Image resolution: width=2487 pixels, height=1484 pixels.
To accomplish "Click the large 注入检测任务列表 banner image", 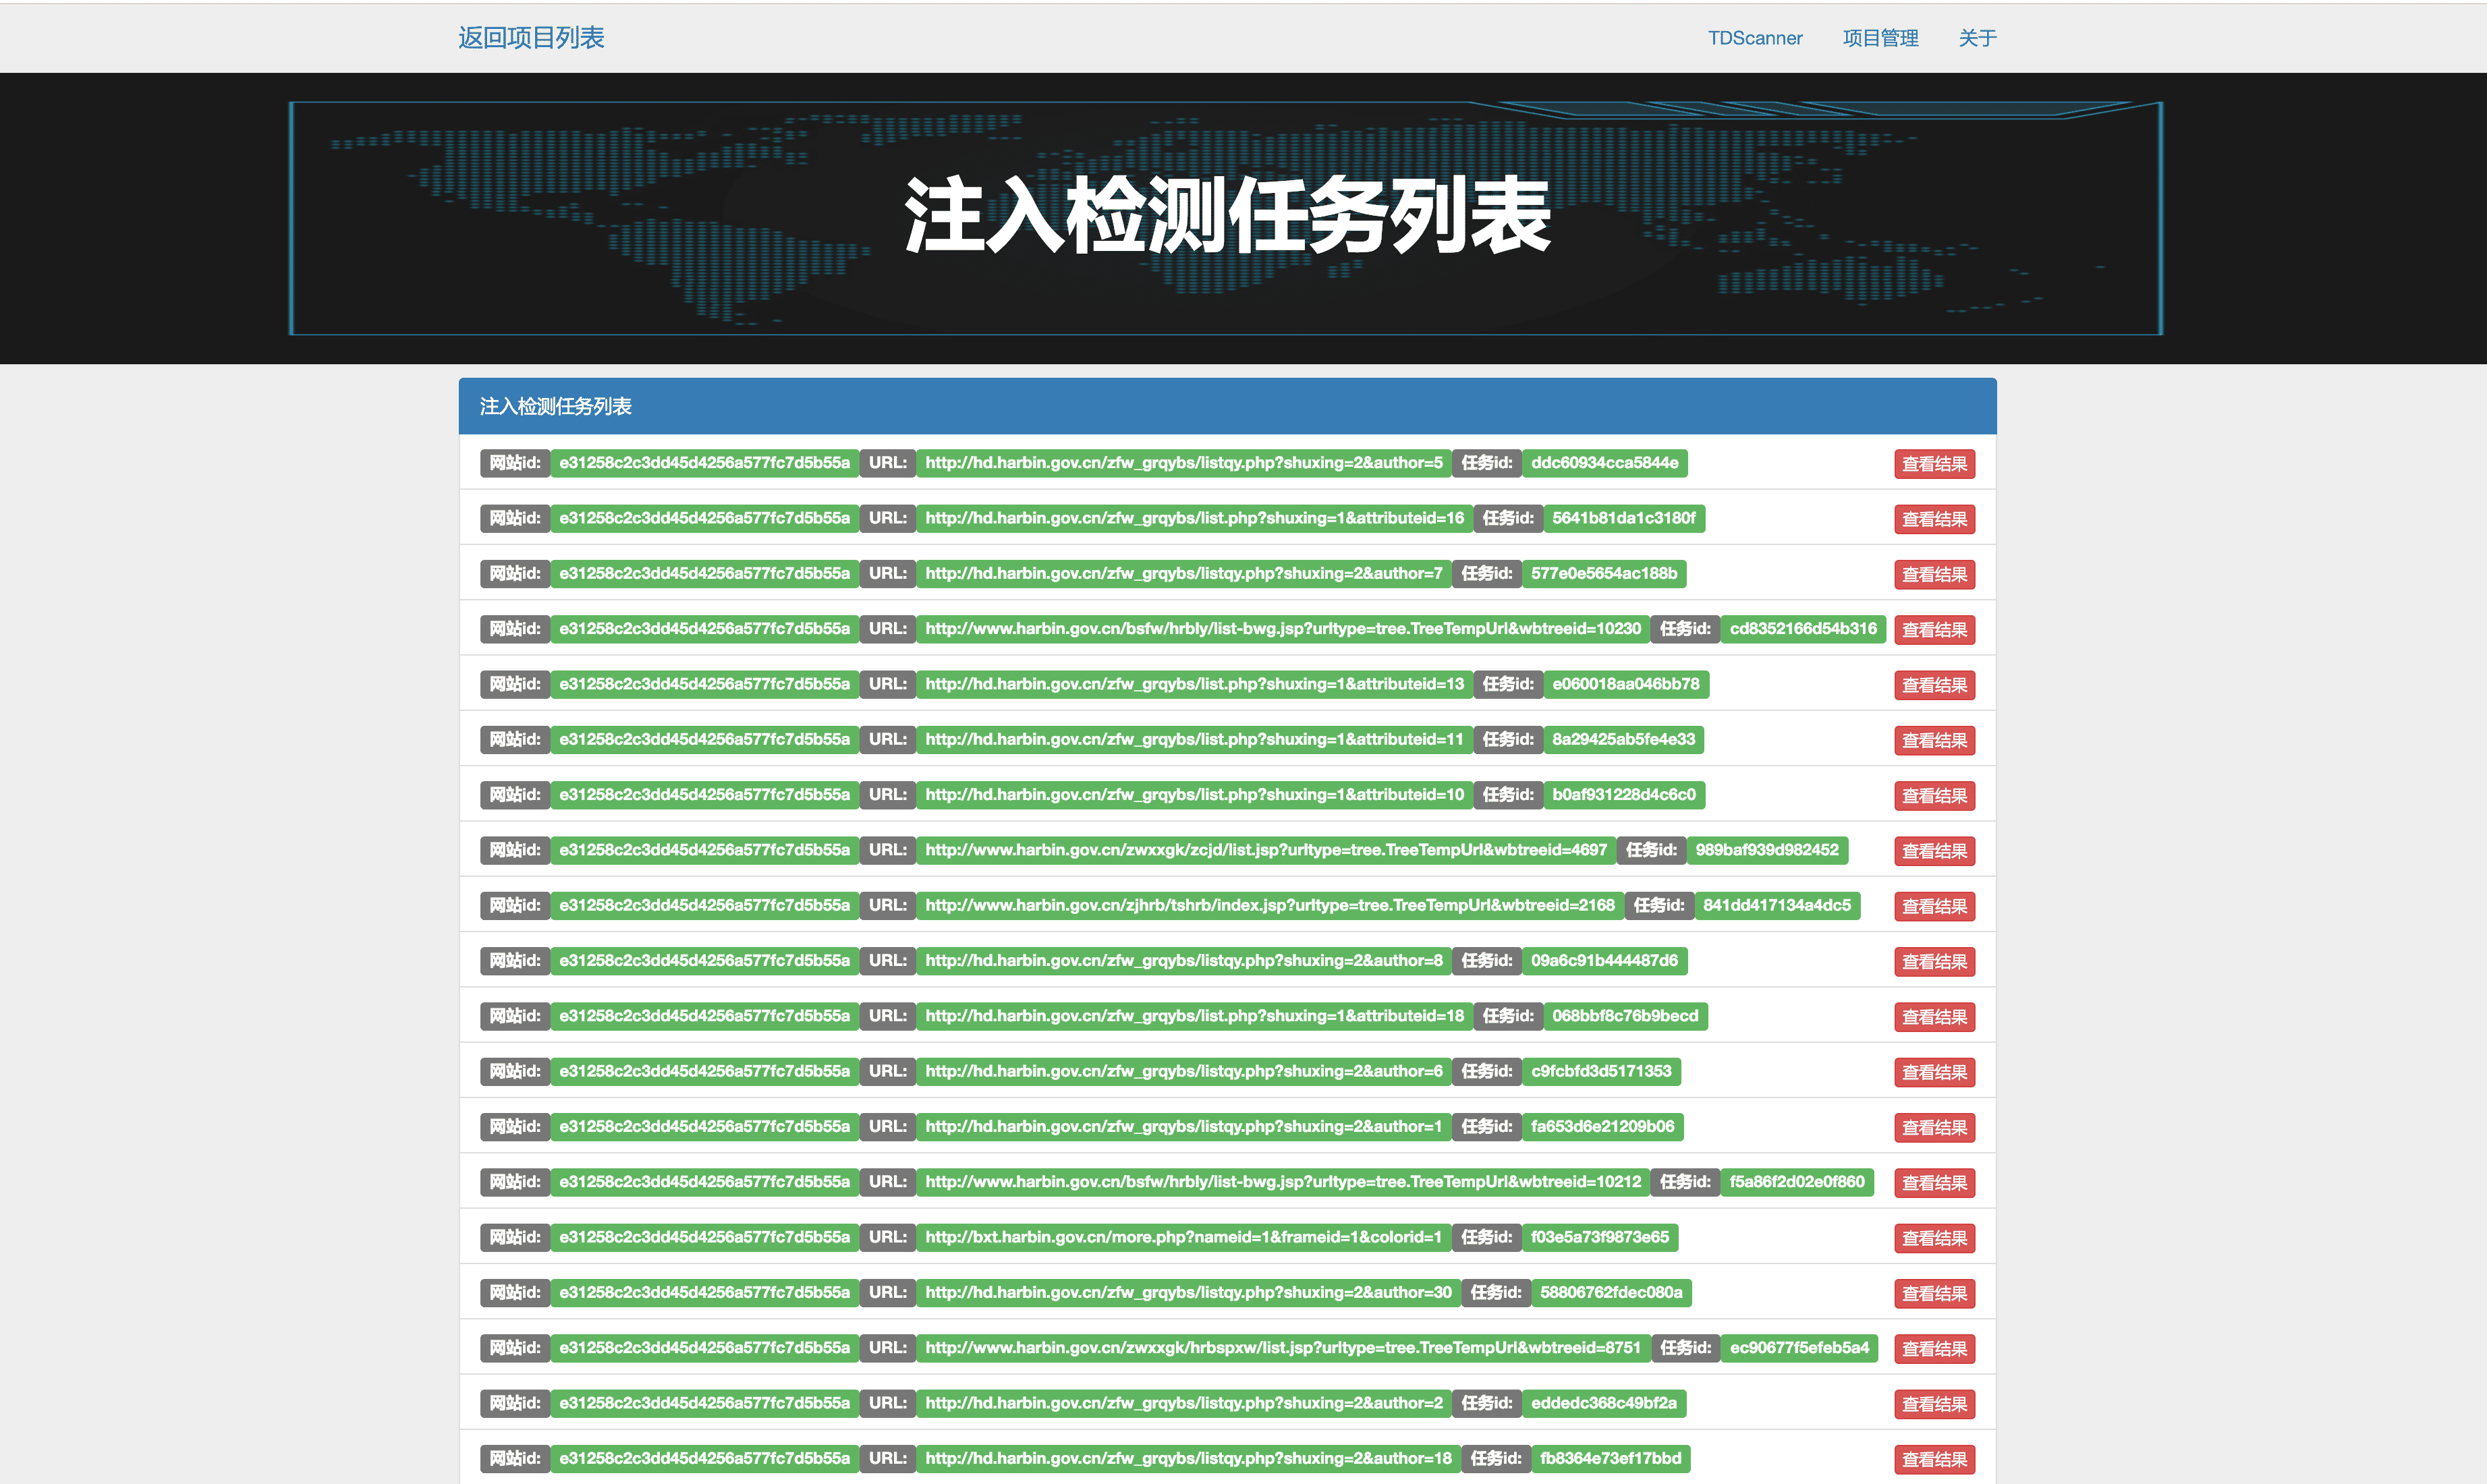I will [1227, 217].
